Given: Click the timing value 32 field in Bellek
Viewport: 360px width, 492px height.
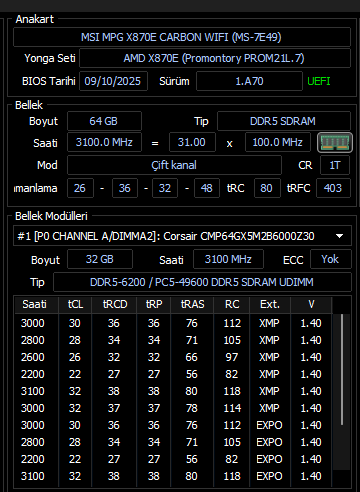Looking at the screenshot, I should [x=165, y=188].
